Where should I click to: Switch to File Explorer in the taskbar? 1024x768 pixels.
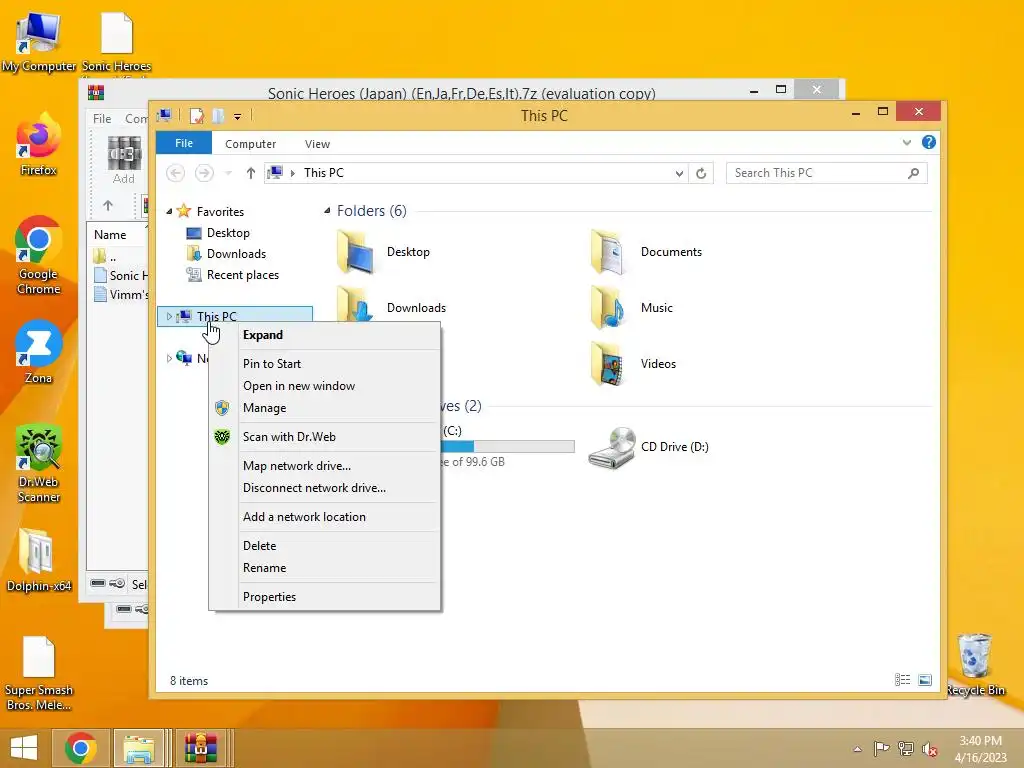click(x=139, y=748)
